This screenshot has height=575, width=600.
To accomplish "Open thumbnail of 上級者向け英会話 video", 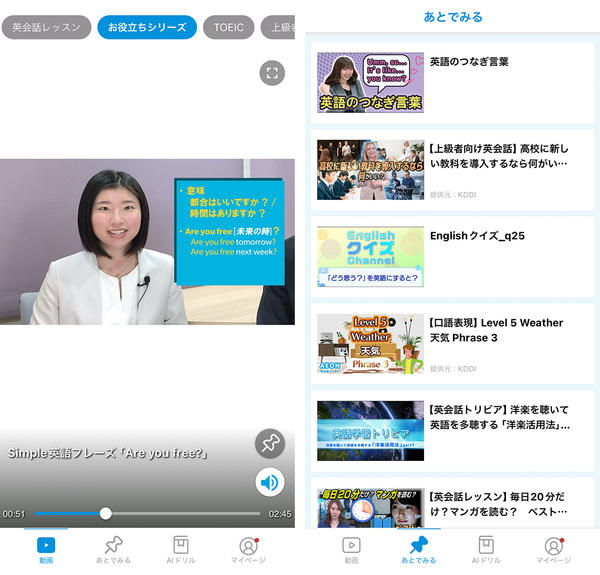I will (370, 169).
